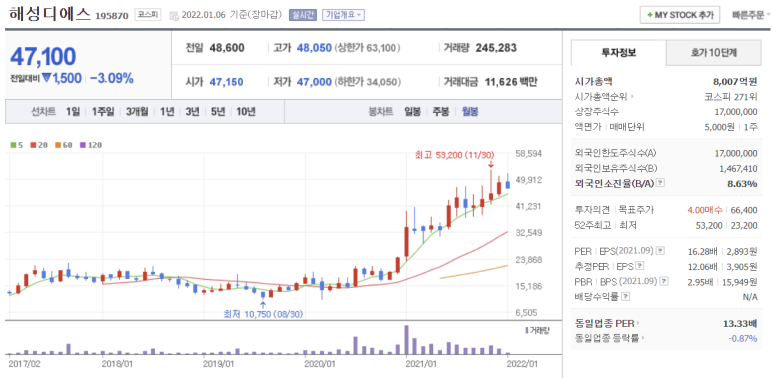Click the orange 60-day moving average legend square
Viewport: 773px width, 378px height.
click(x=57, y=145)
